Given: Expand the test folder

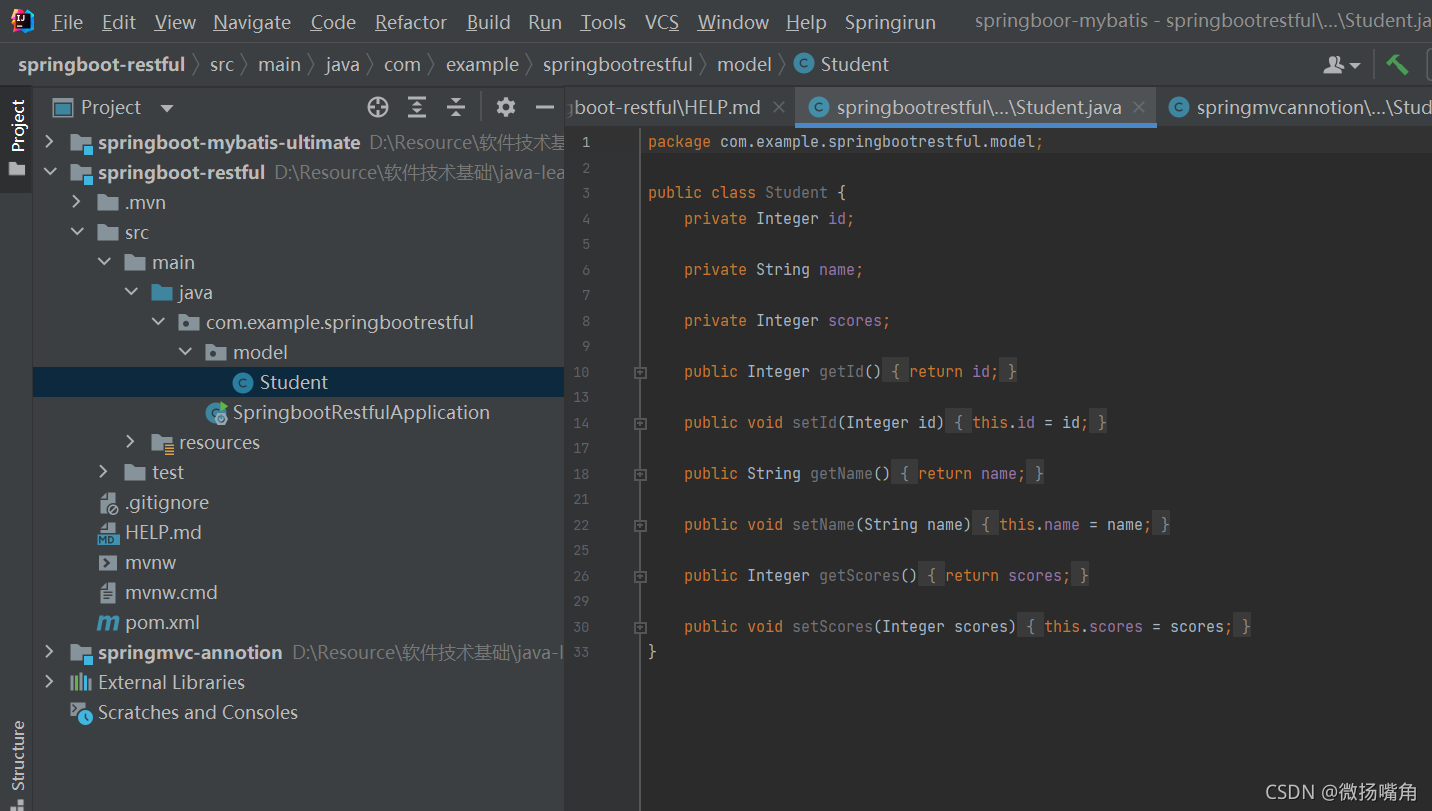Looking at the screenshot, I should pos(104,472).
